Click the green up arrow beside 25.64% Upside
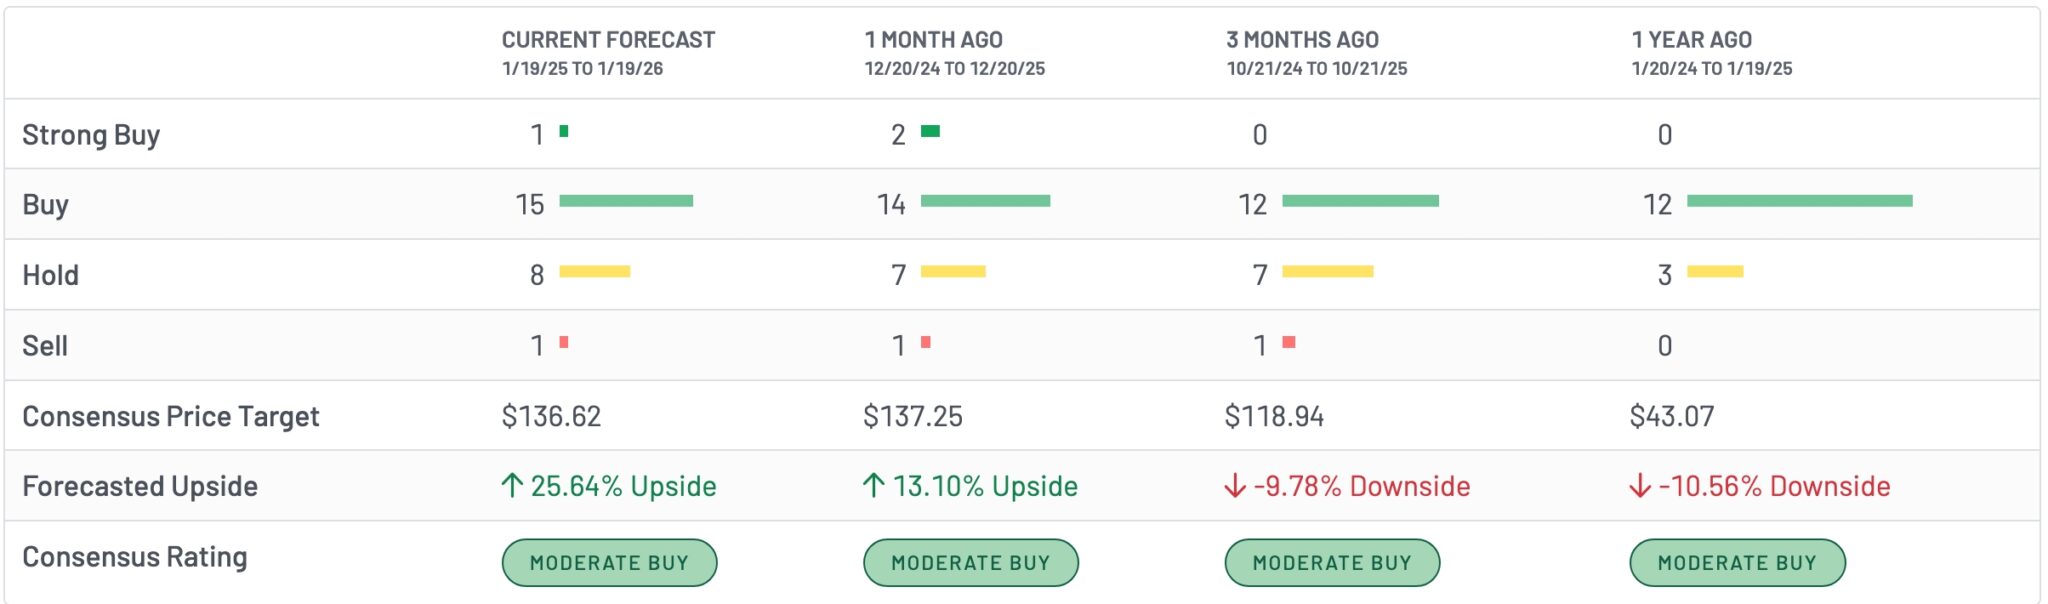 [512, 486]
